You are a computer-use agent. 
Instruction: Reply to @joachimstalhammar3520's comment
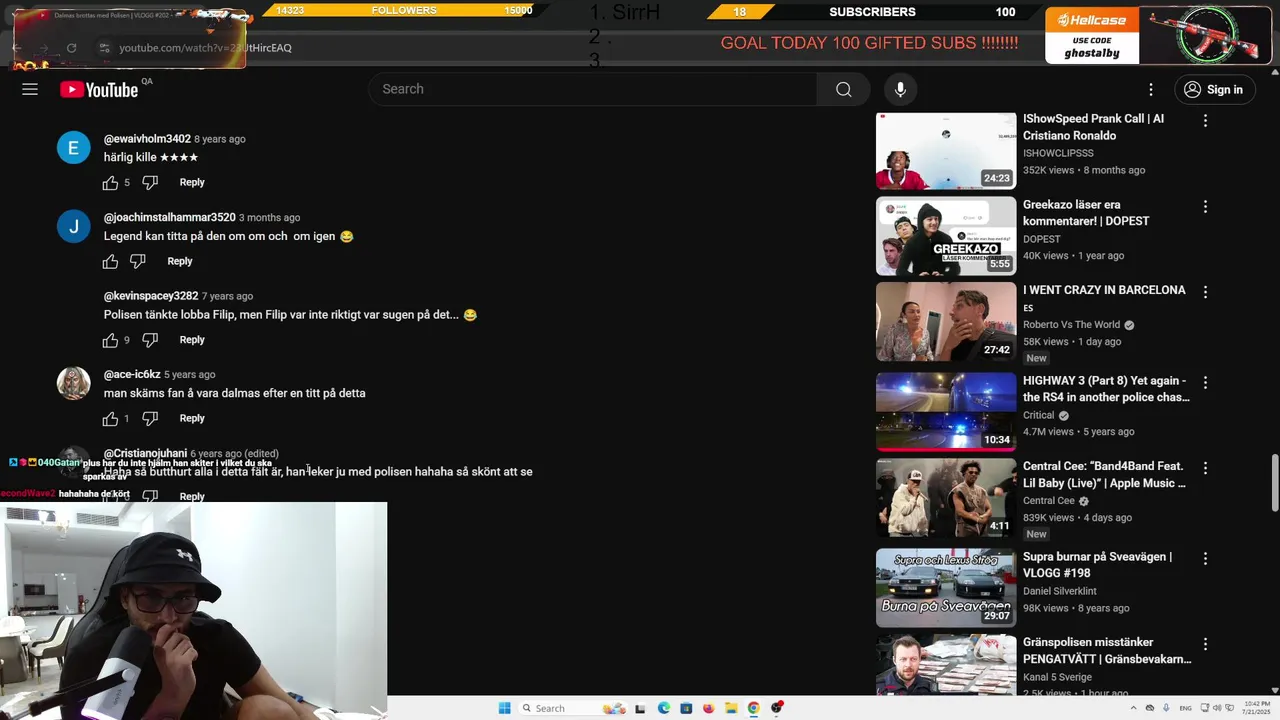pos(180,261)
